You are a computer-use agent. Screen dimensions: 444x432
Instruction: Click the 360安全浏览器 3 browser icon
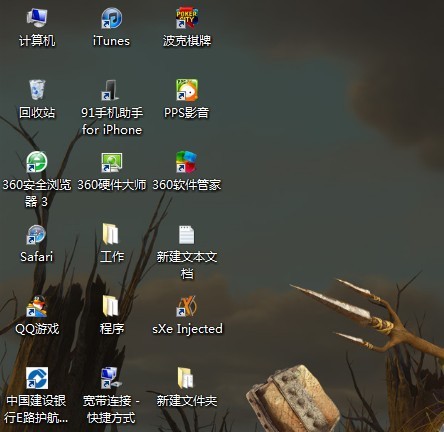point(37,162)
